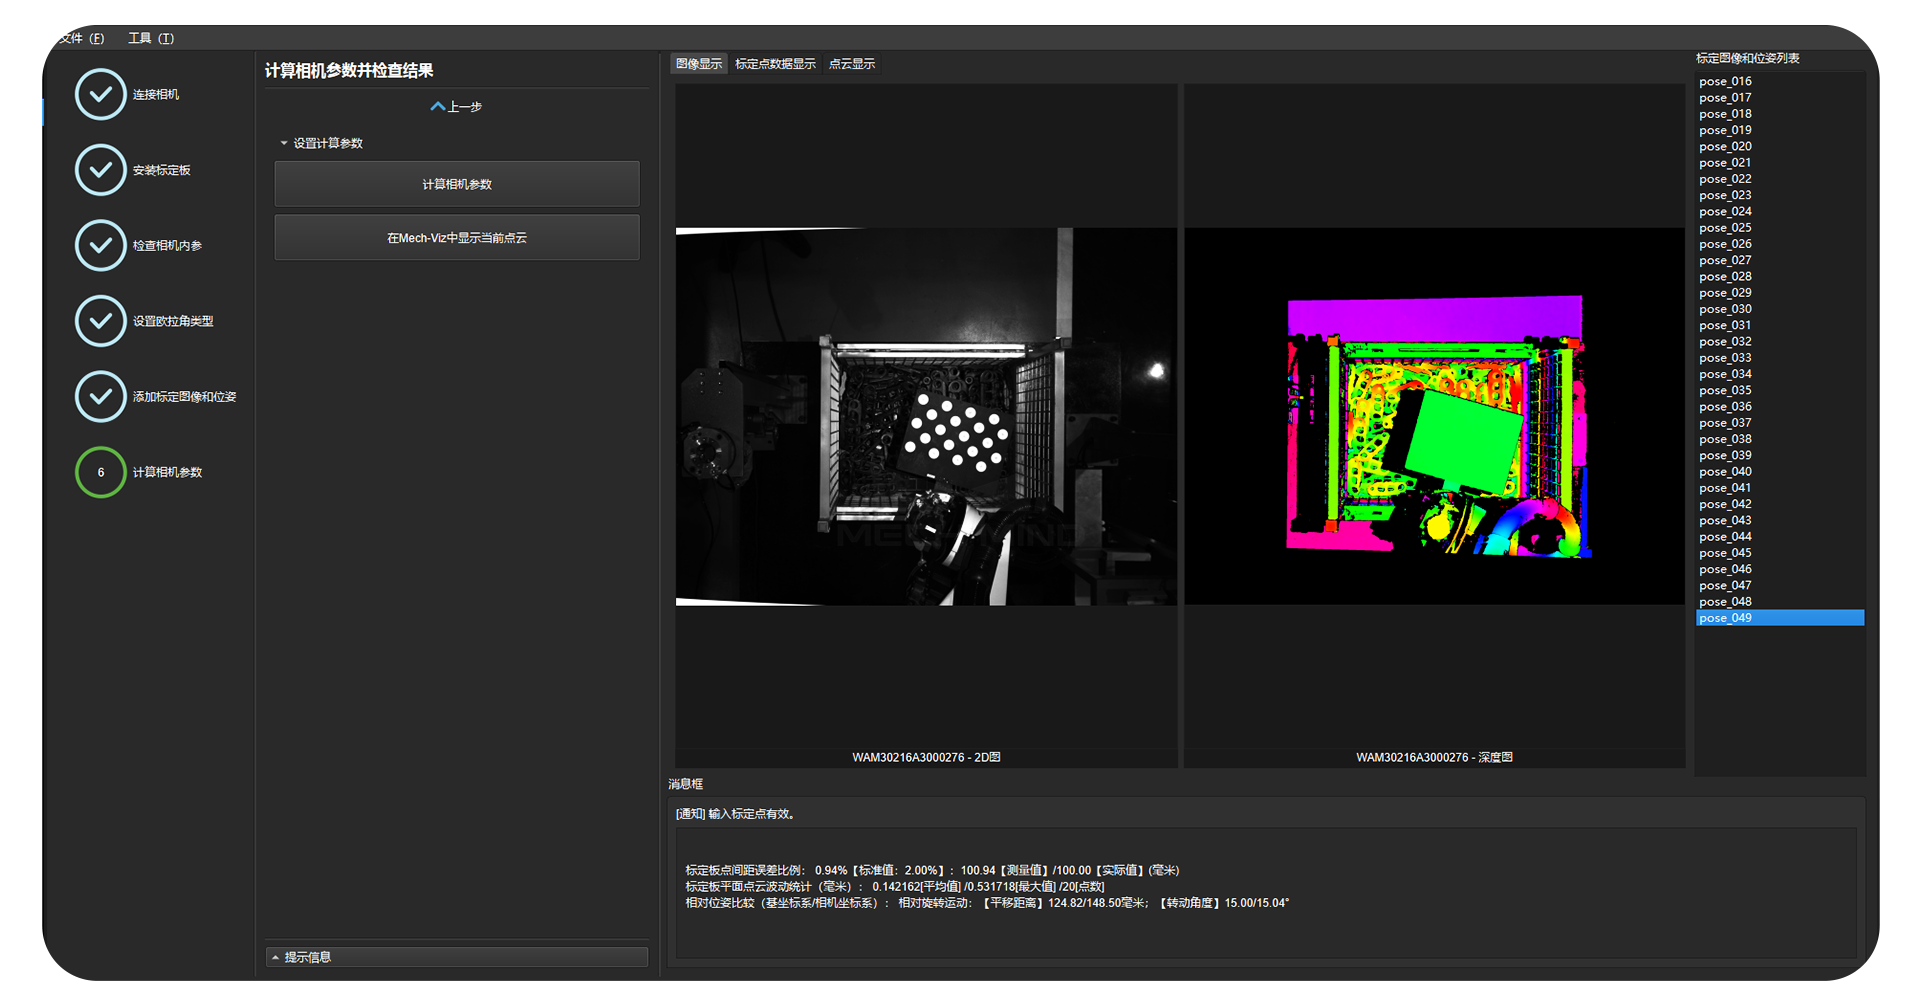Select pose_029 in the pose list
The image size is (1920, 1002).
click(x=1780, y=292)
